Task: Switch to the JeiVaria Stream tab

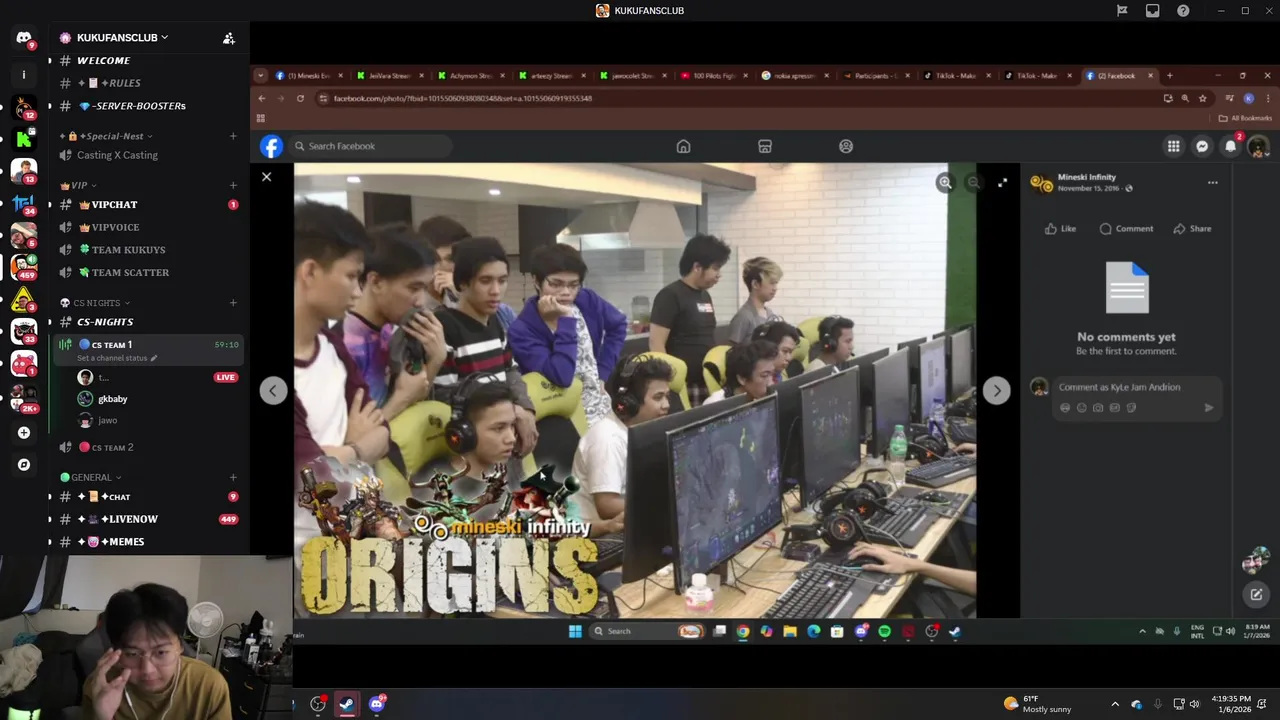Action: pos(390,76)
